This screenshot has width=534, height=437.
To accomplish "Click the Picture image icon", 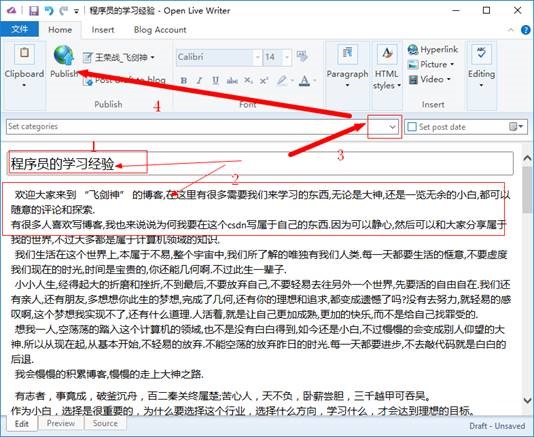I will point(413,64).
